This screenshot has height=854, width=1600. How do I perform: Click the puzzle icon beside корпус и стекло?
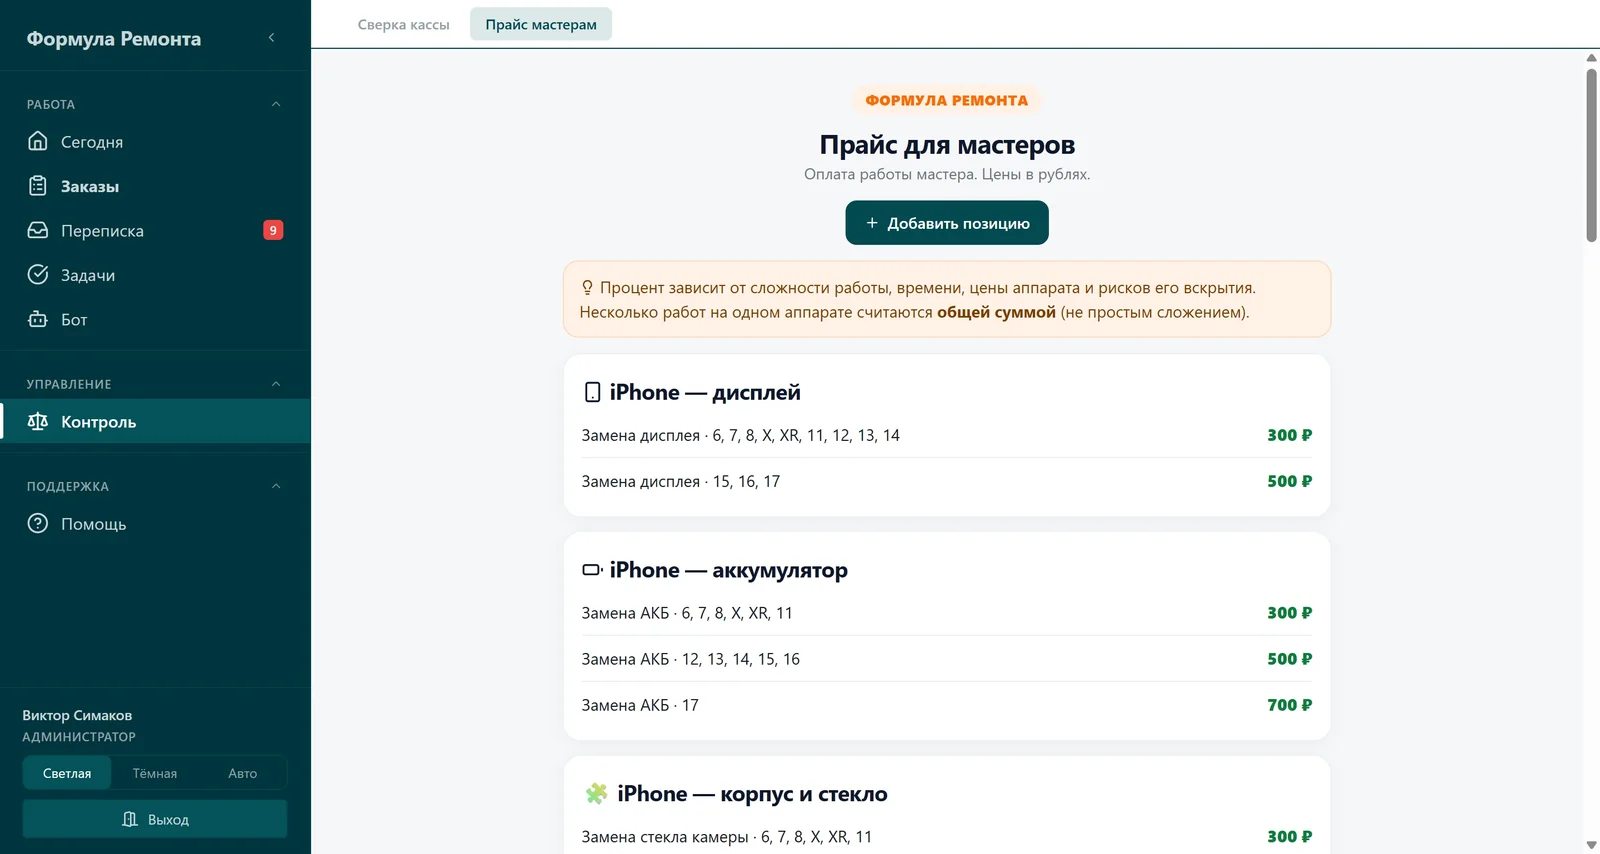tap(596, 794)
